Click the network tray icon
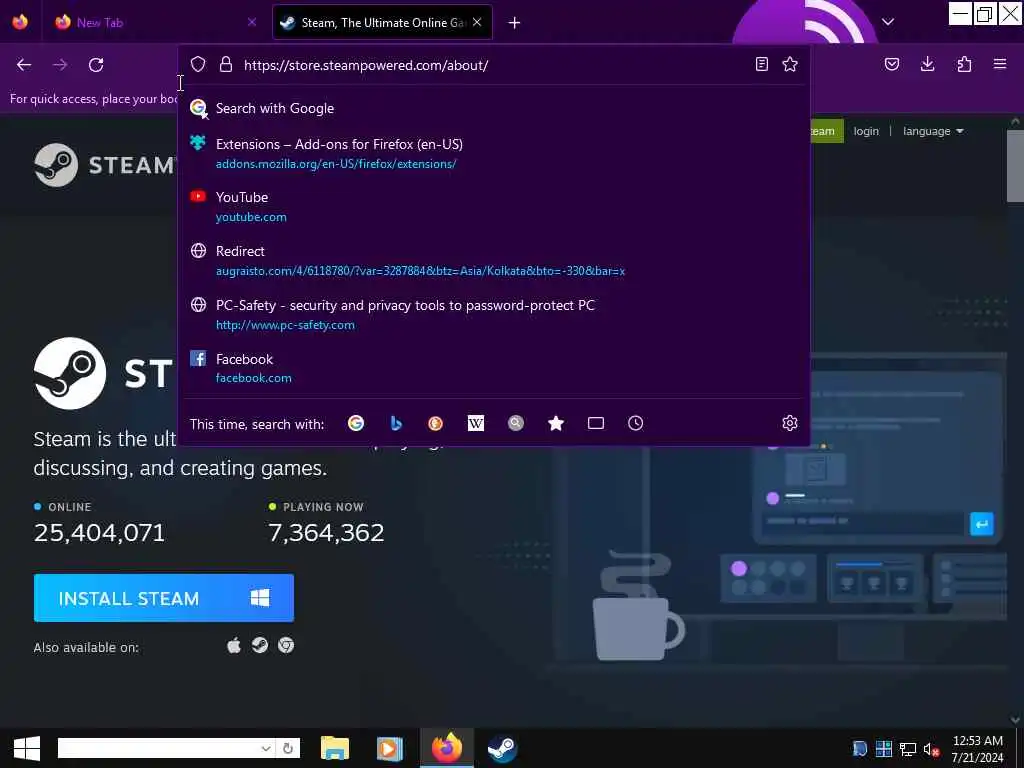1024x768 pixels. pos(908,750)
